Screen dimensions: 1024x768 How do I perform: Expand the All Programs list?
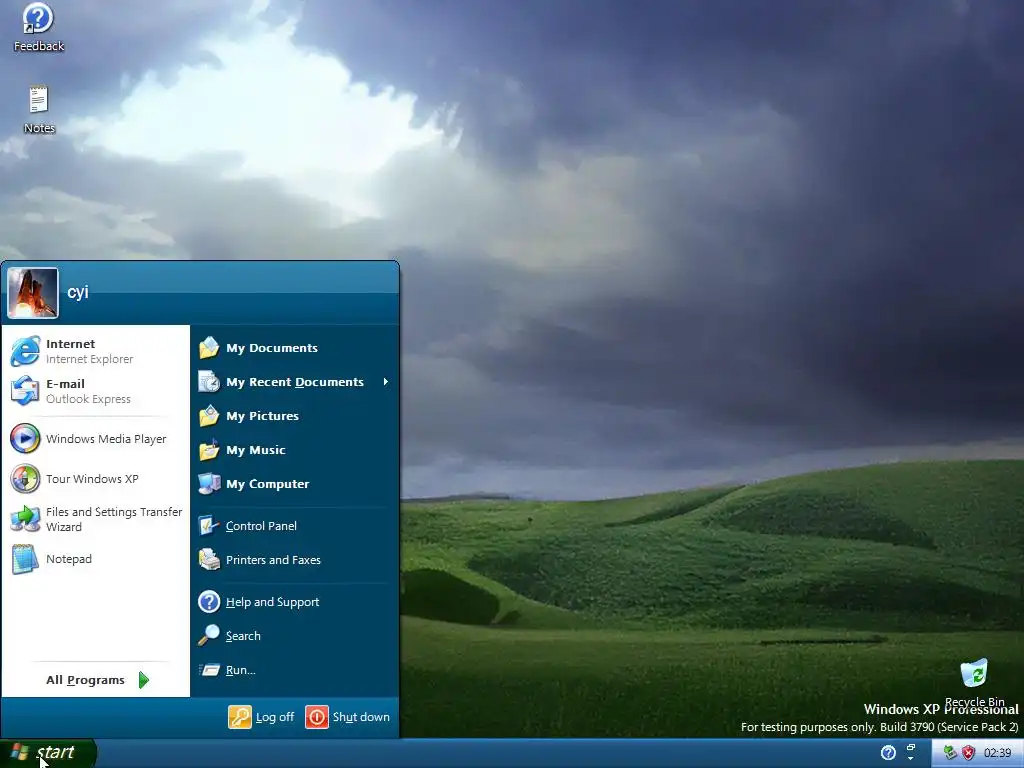click(x=97, y=680)
